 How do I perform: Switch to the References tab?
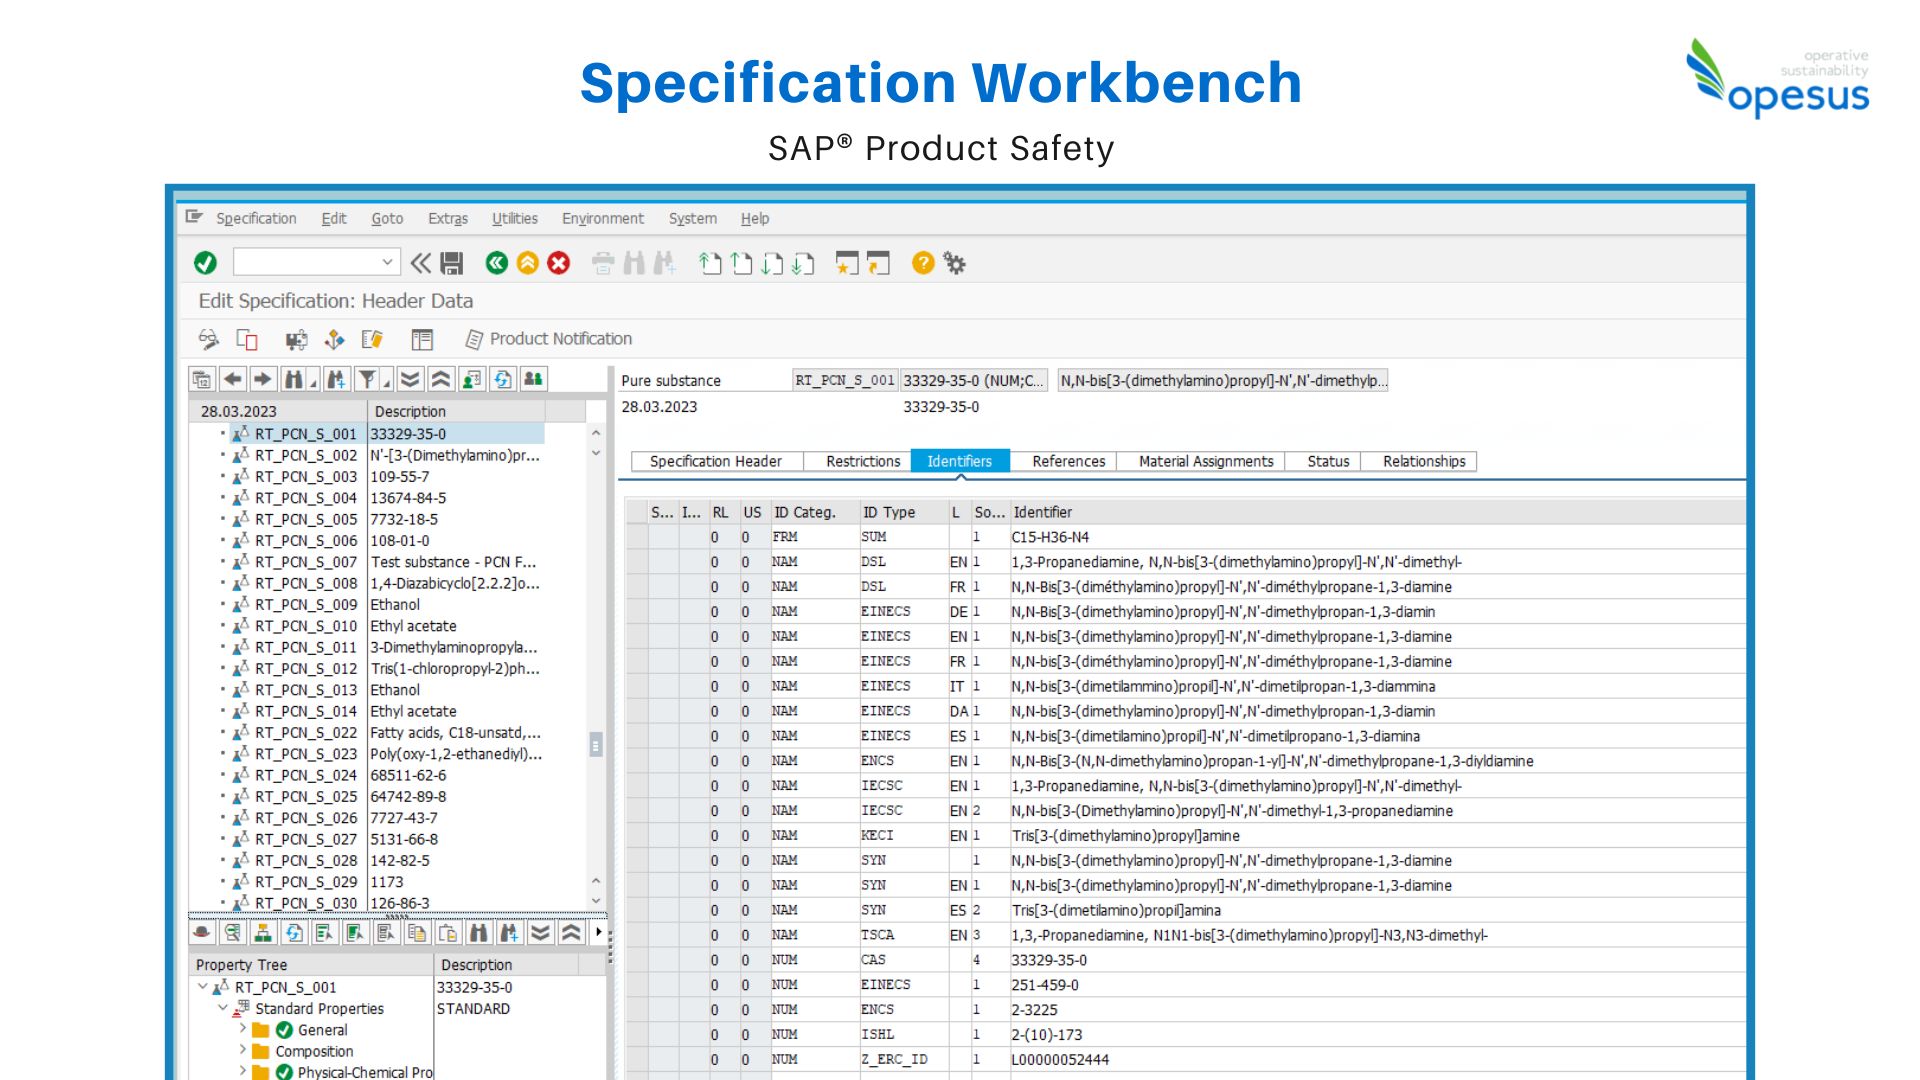coord(1067,461)
